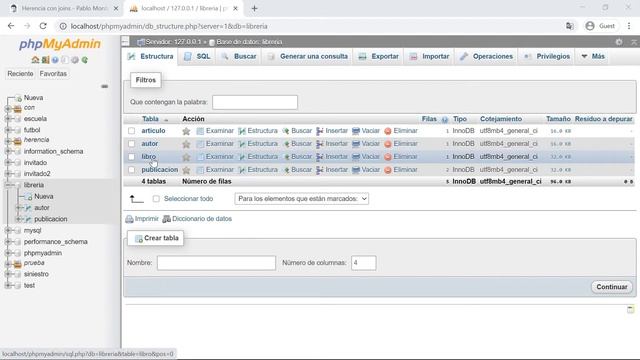Expand the siniestro database node
Screen dimensions: 640x360
[x=8, y=274]
